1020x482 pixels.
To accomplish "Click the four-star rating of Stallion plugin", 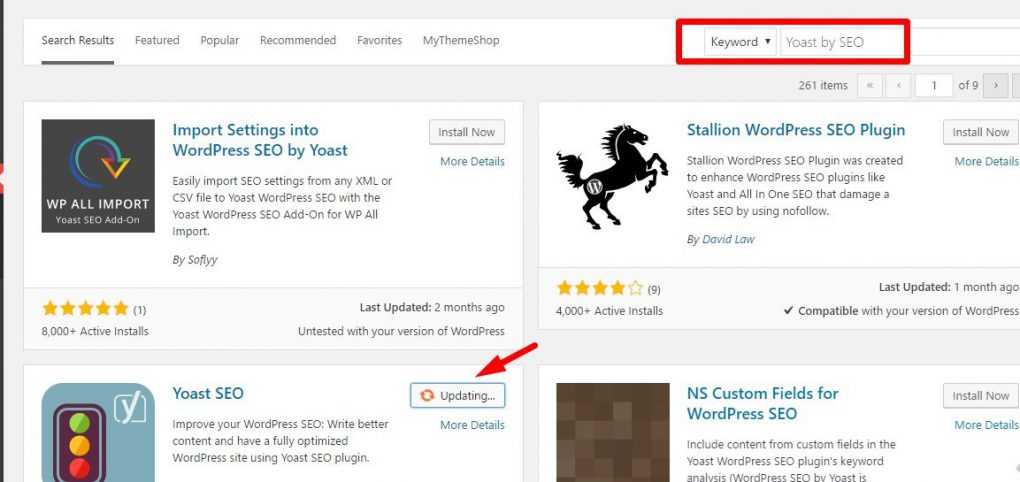I will pos(600,288).
